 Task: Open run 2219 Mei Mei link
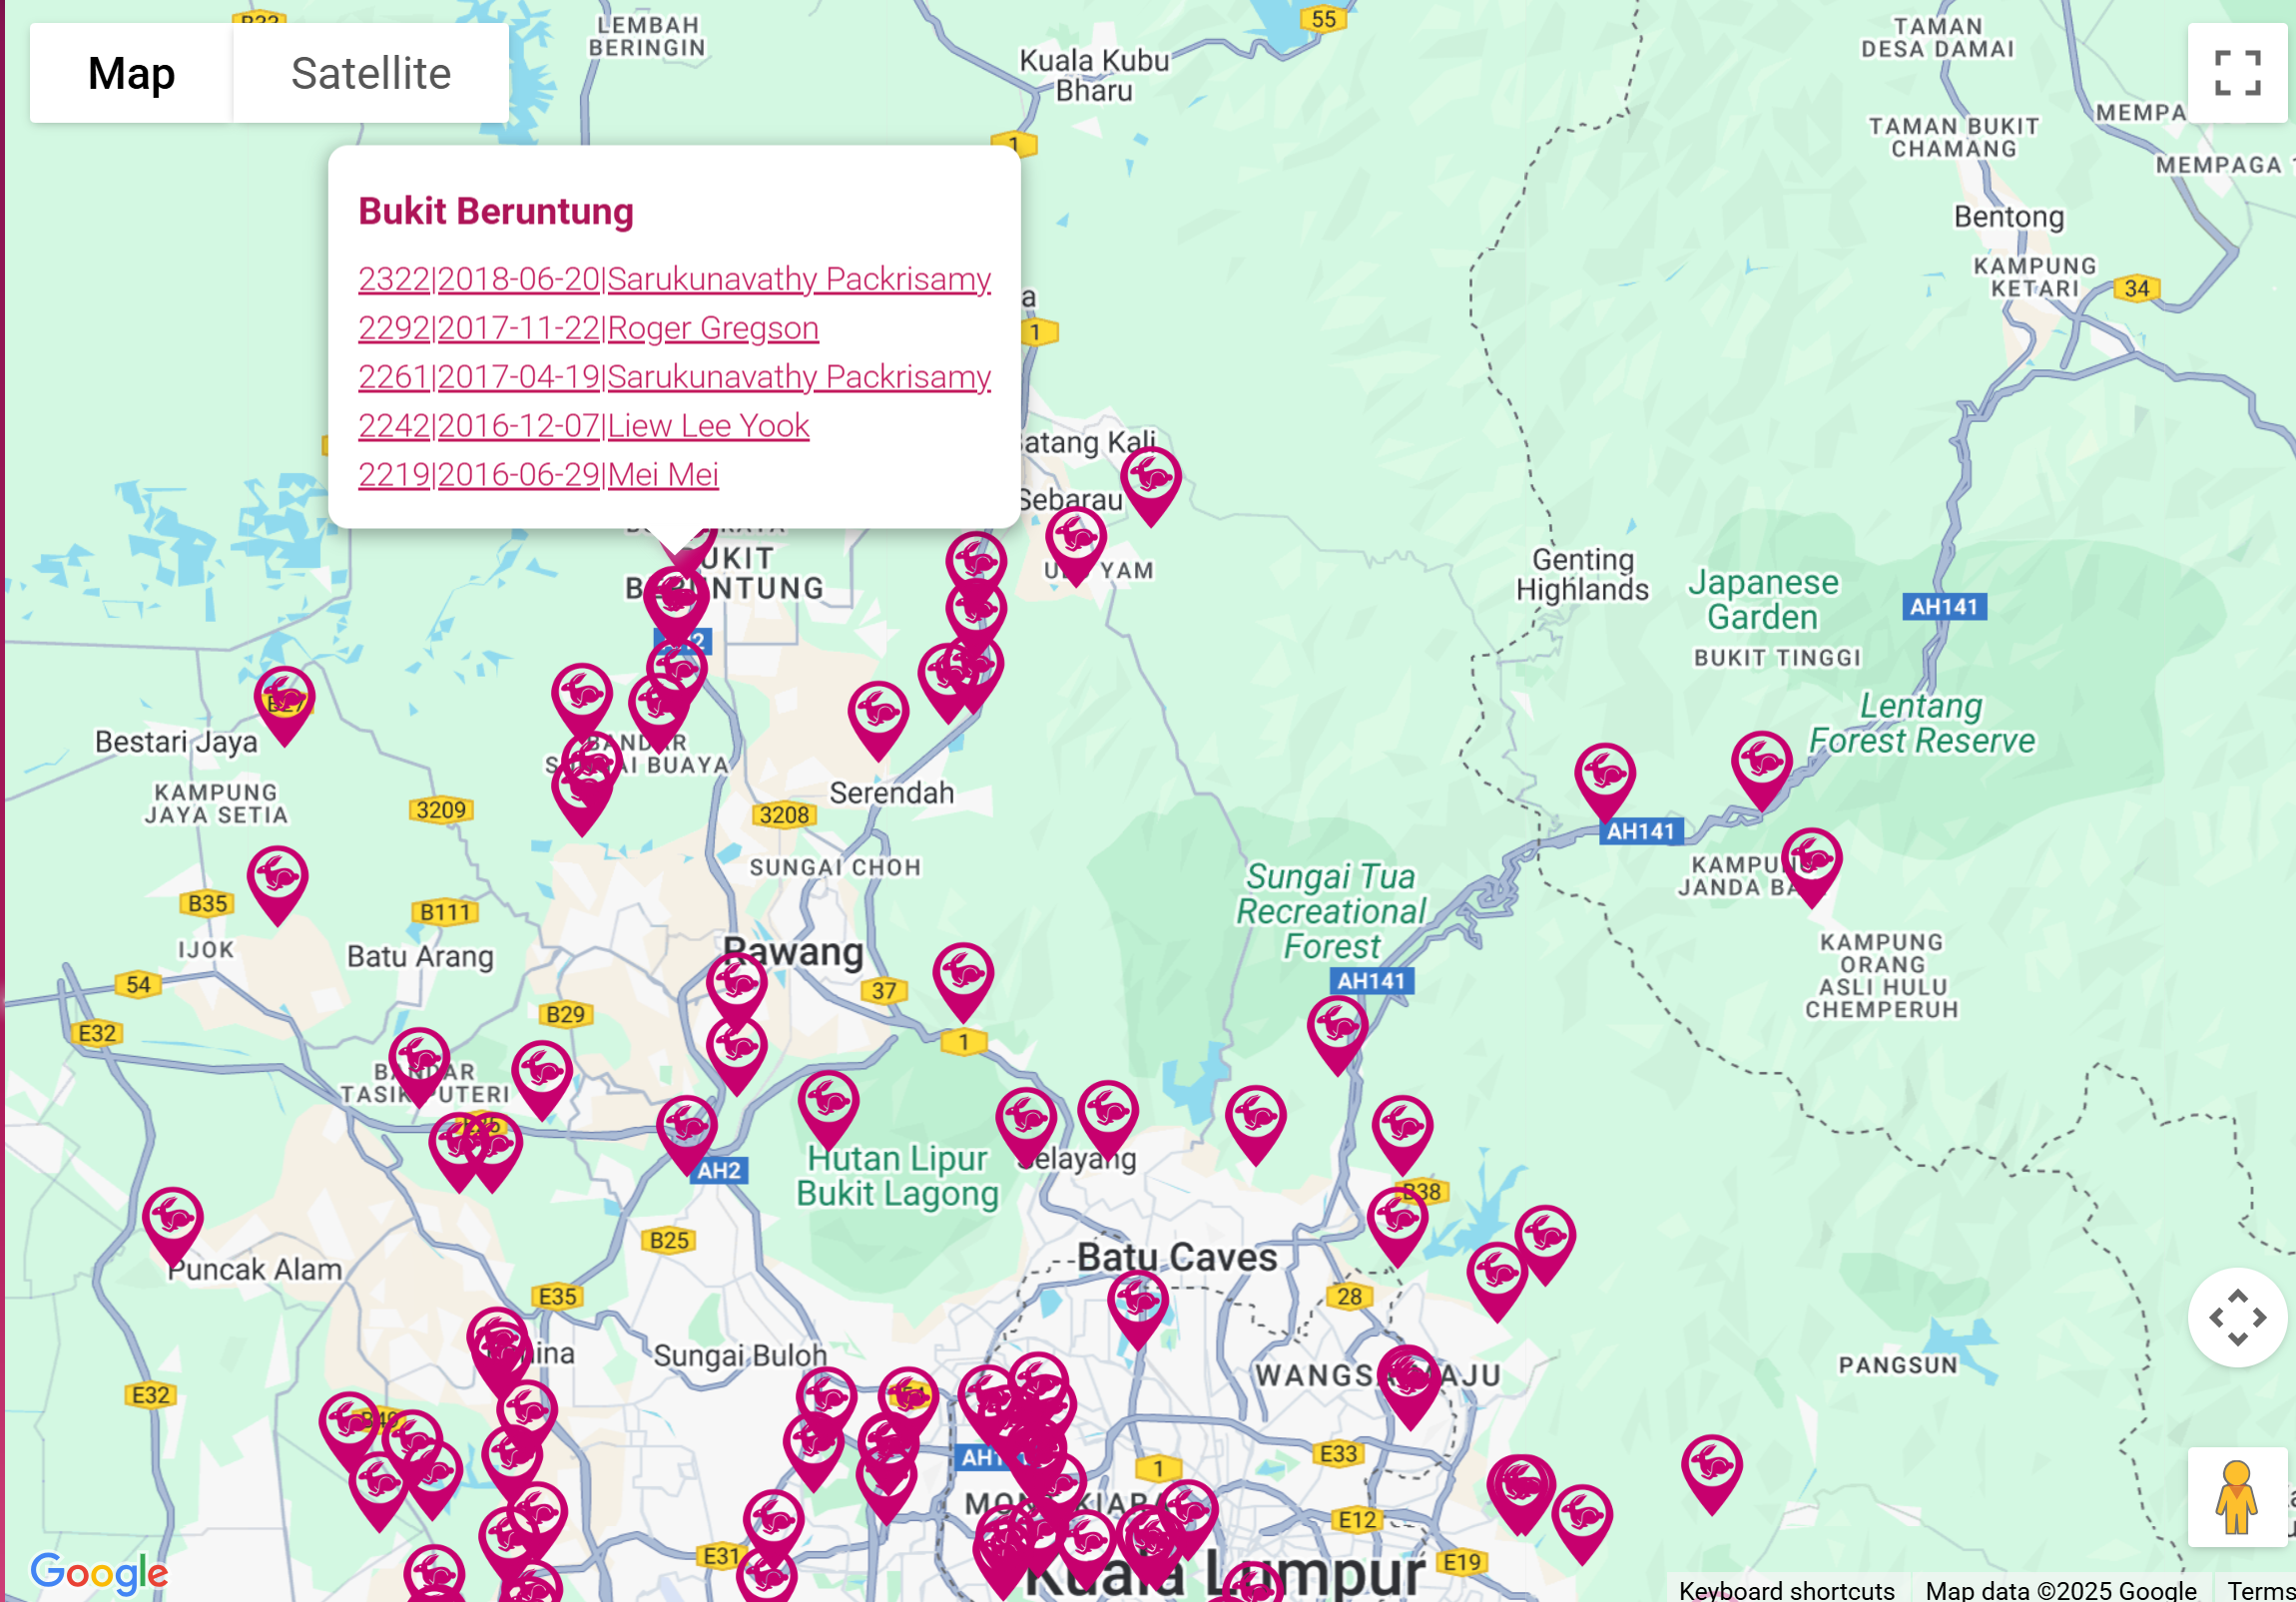tap(538, 475)
